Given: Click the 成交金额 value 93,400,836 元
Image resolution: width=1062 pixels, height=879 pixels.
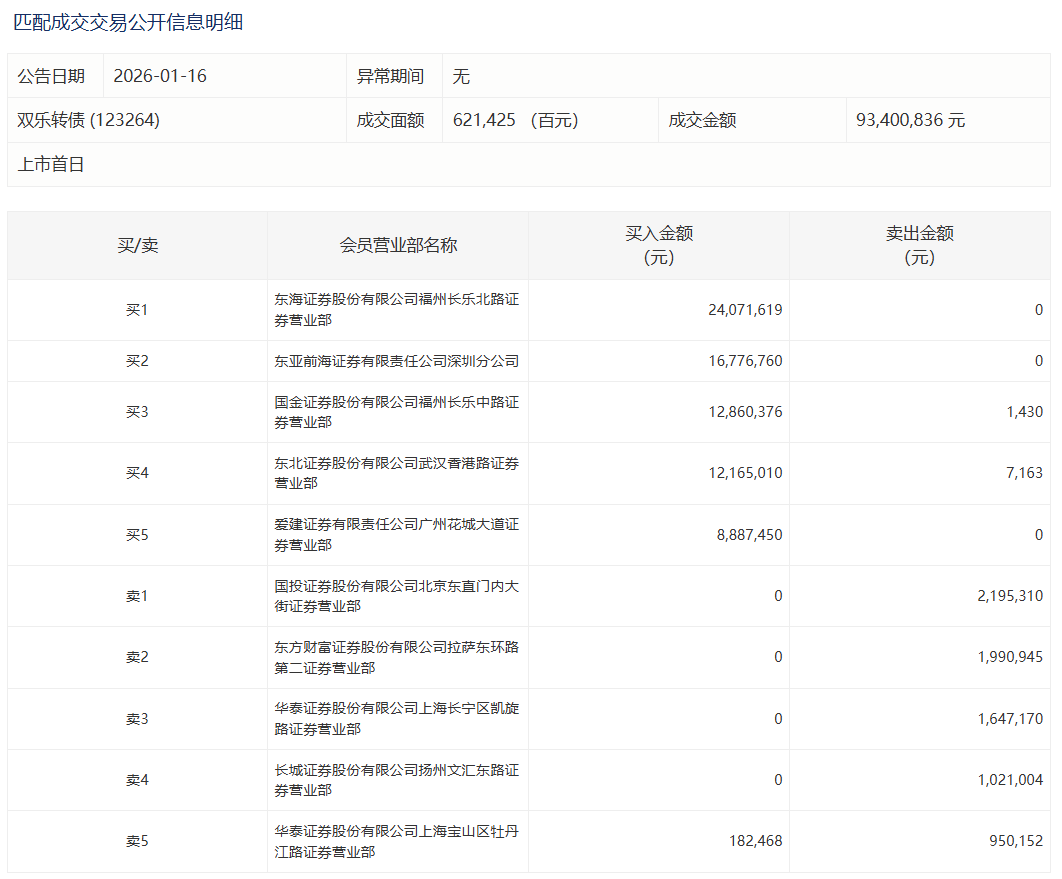Looking at the screenshot, I should 910,120.
